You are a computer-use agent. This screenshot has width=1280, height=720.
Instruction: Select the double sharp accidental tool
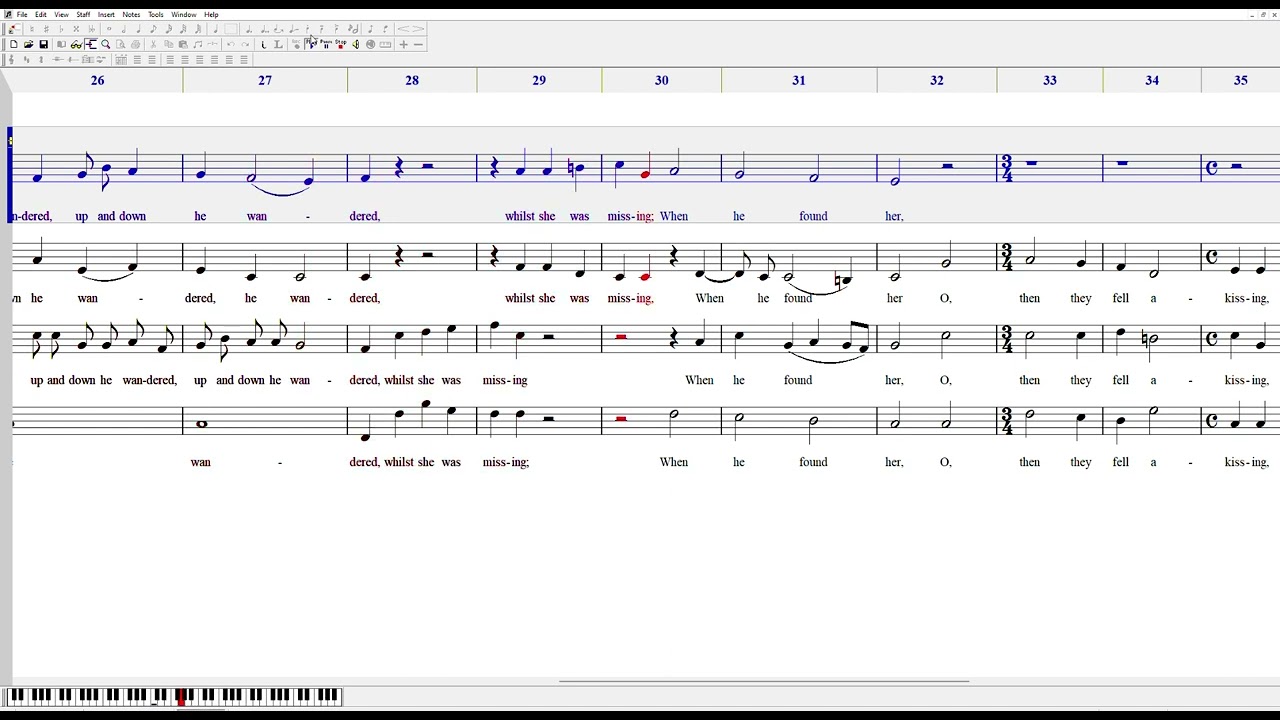tap(76, 29)
